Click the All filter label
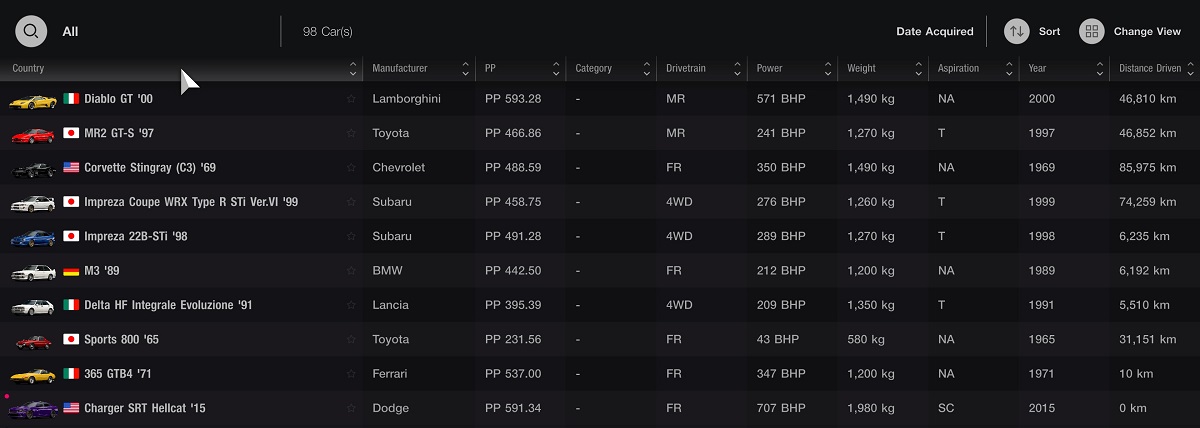The width and height of the screenshot is (1200, 428). click(70, 32)
